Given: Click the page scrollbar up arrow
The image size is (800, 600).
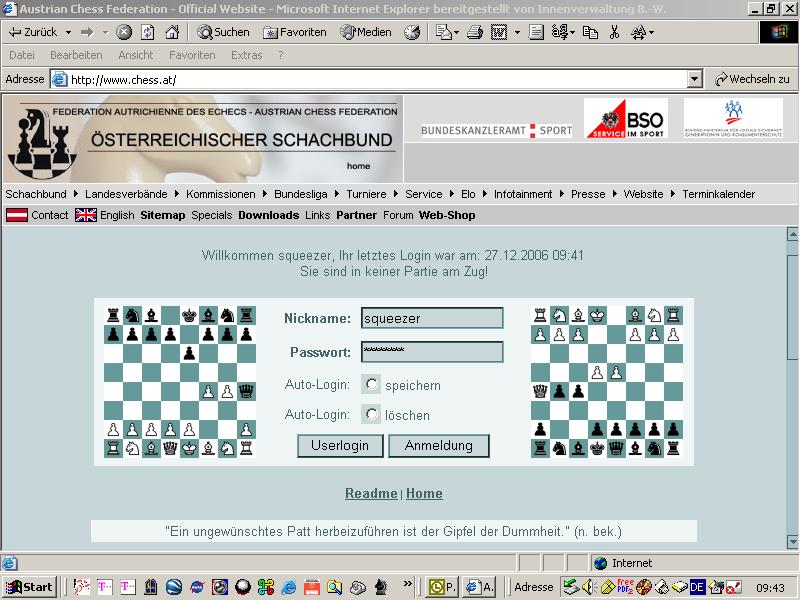Looking at the screenshot, I should 792,234.
